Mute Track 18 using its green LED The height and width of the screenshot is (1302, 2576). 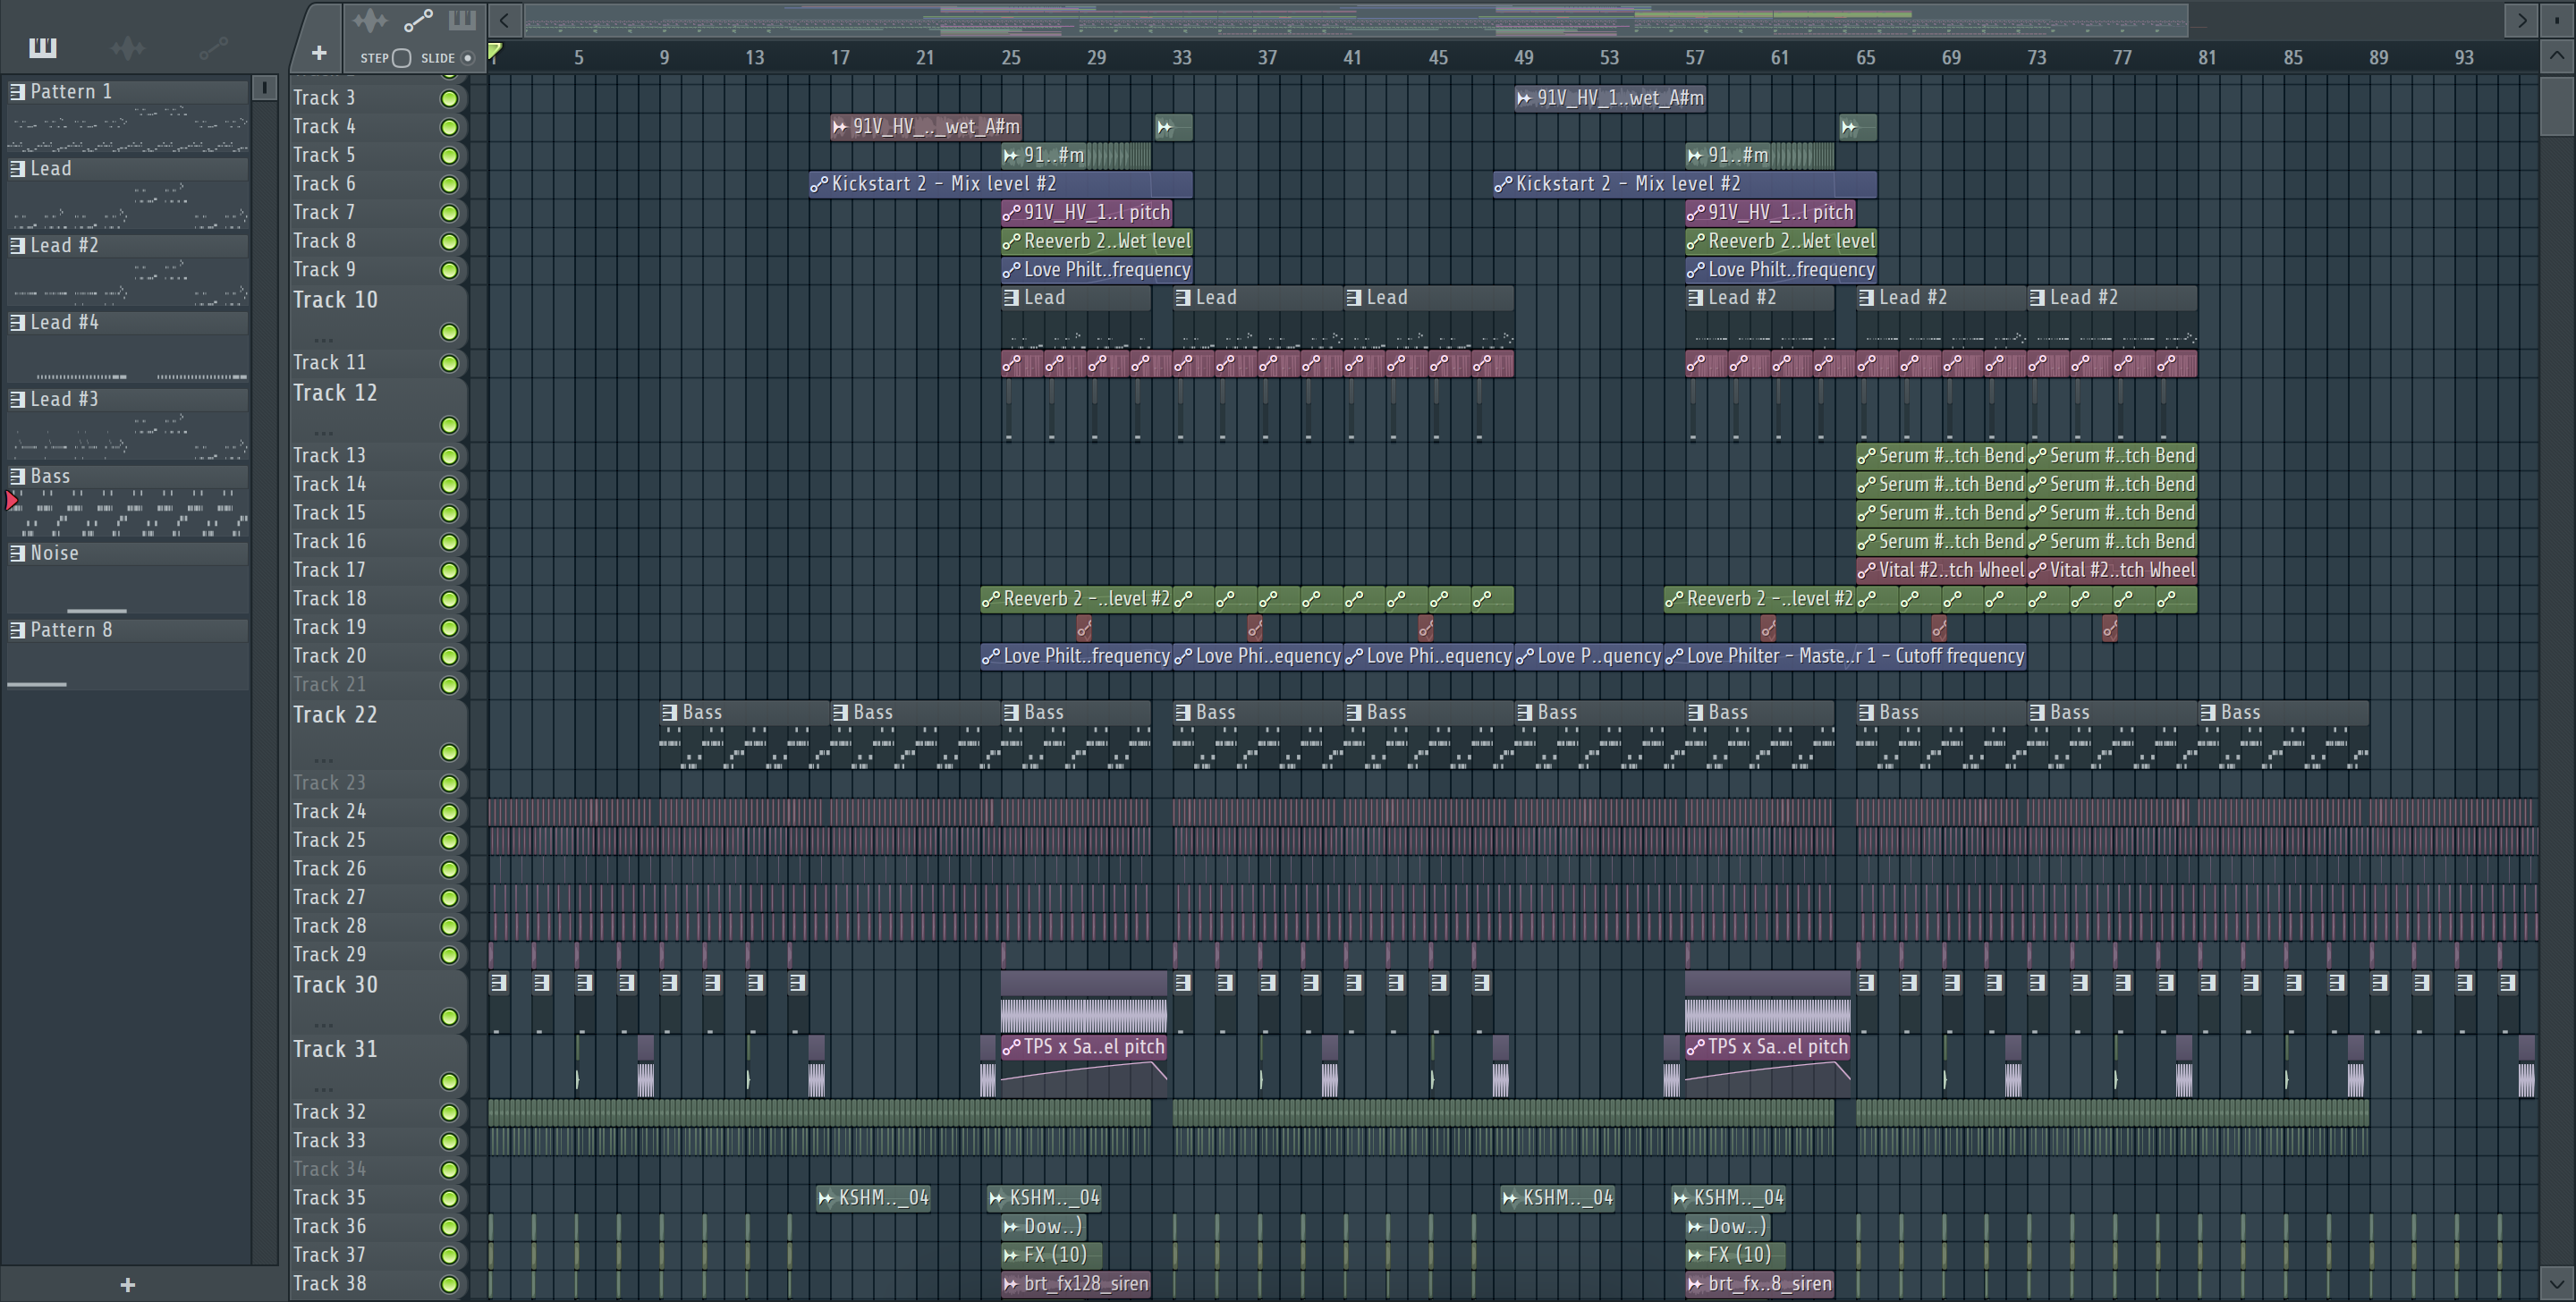(449, 599)
